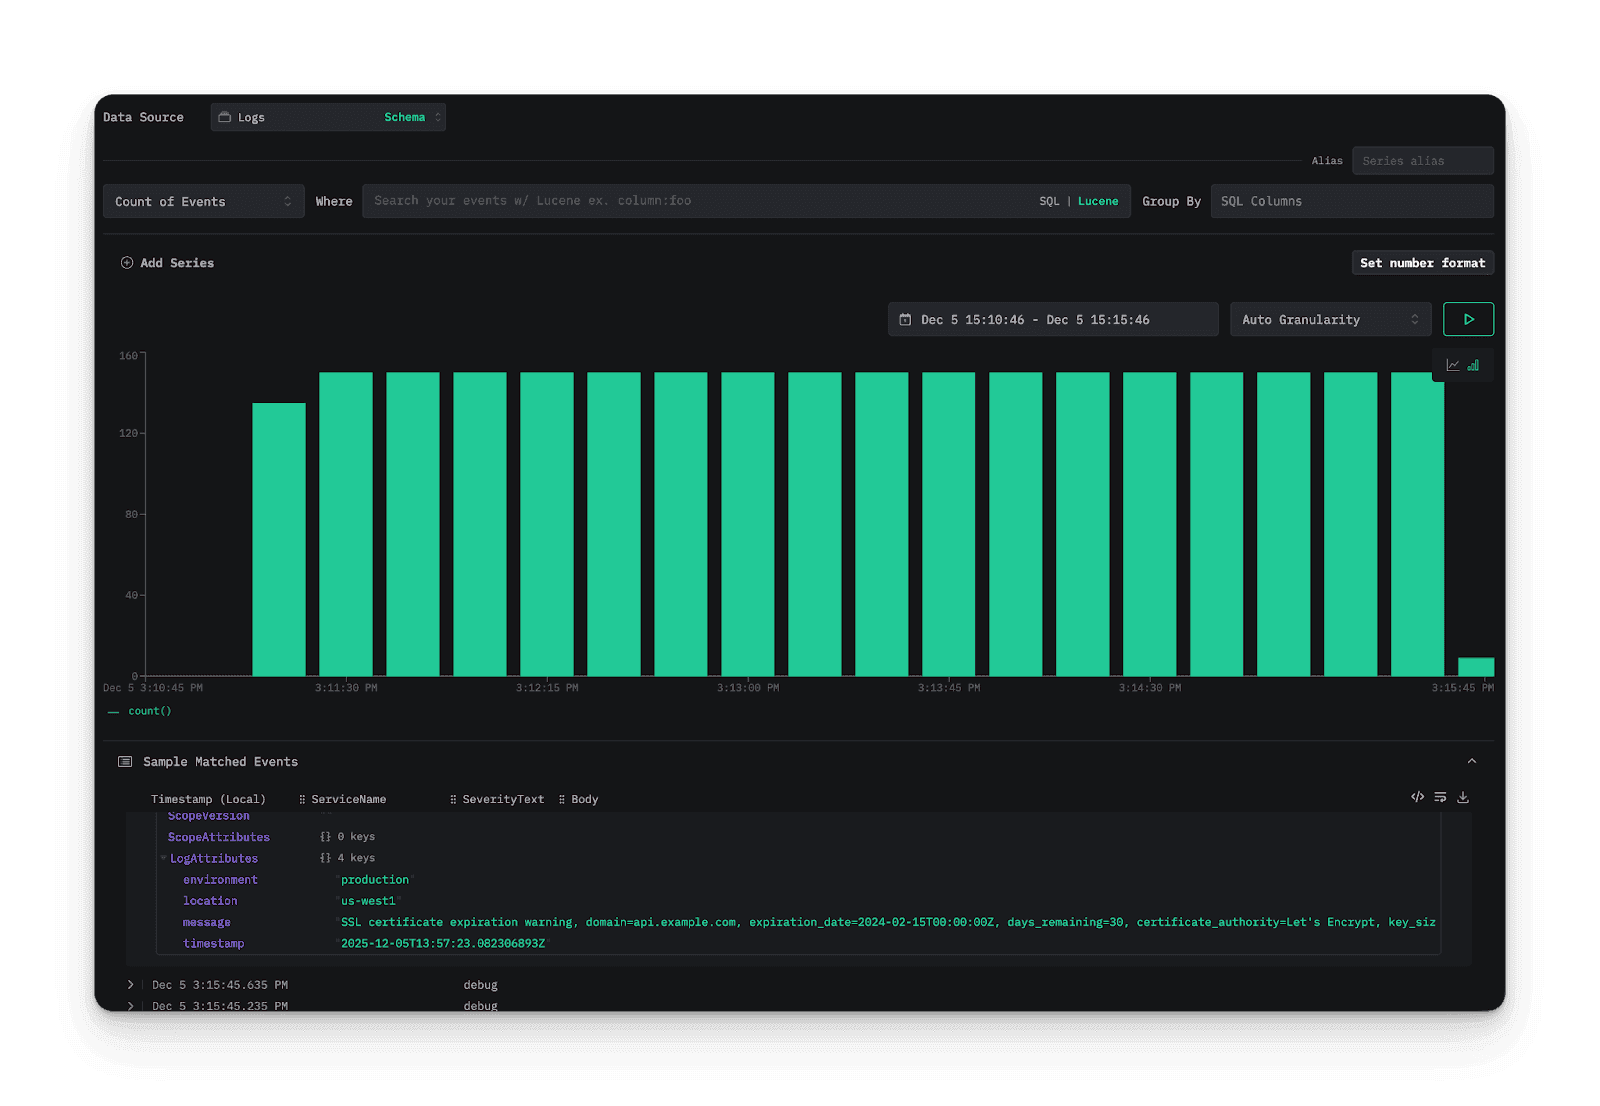Switch chart display to line chart icon
The image size is (1600, 1106).
pos(1452,365)
